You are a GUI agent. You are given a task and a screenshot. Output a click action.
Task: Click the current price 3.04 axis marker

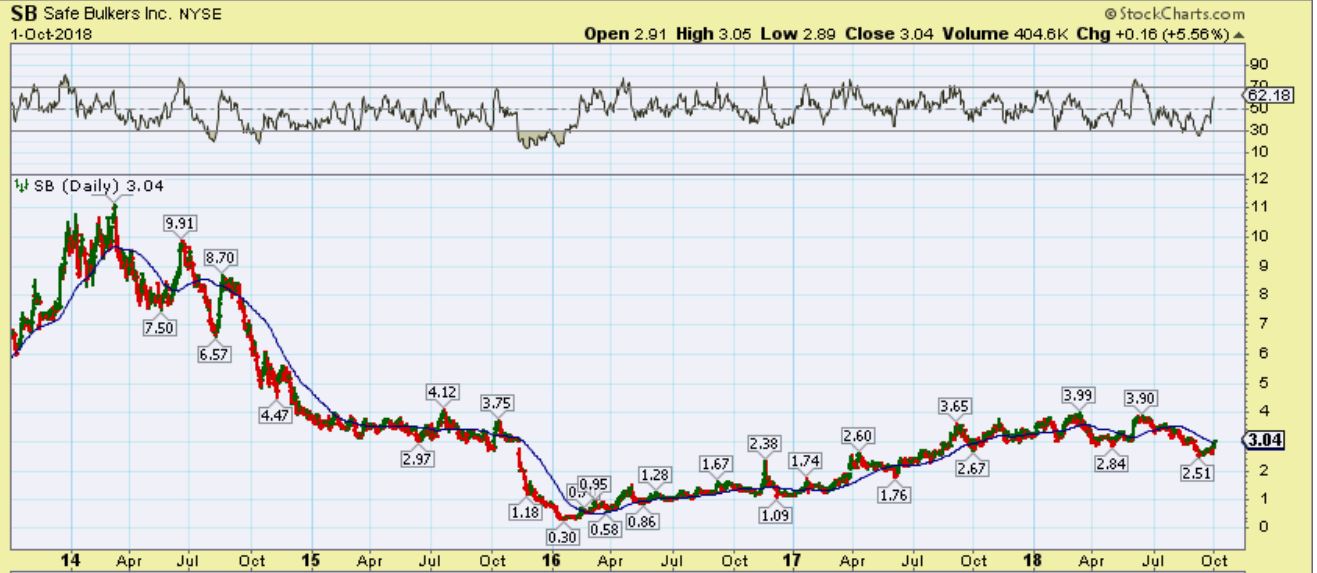click(x=1264, y=439)
